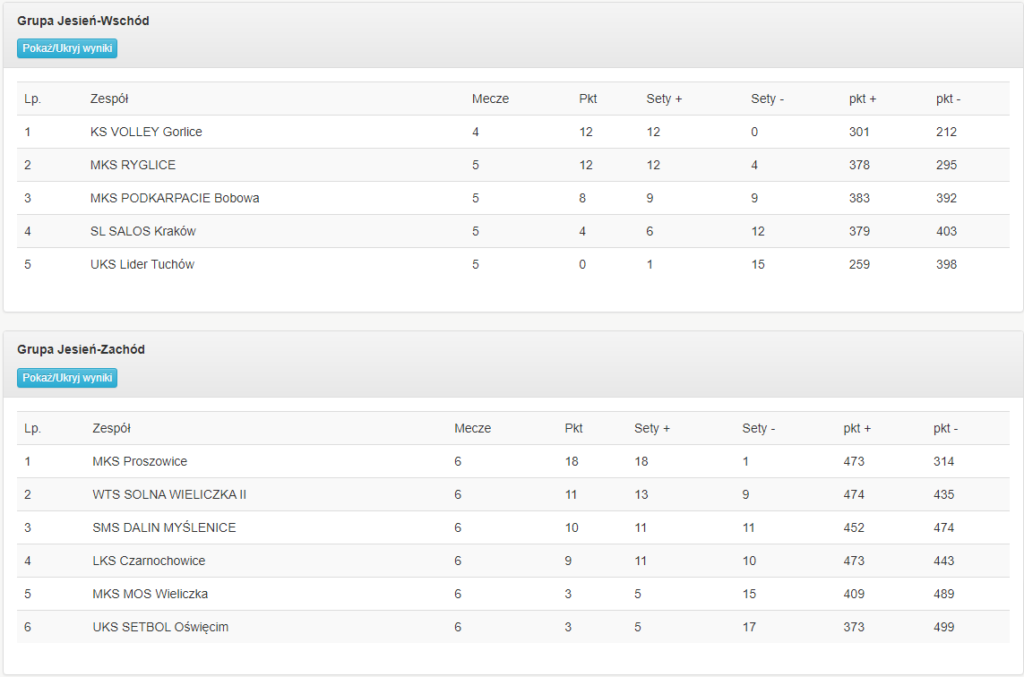Click the Sety + header in Zachód table
Screen dimensions: 1024x677
click(x=652, y=429)
